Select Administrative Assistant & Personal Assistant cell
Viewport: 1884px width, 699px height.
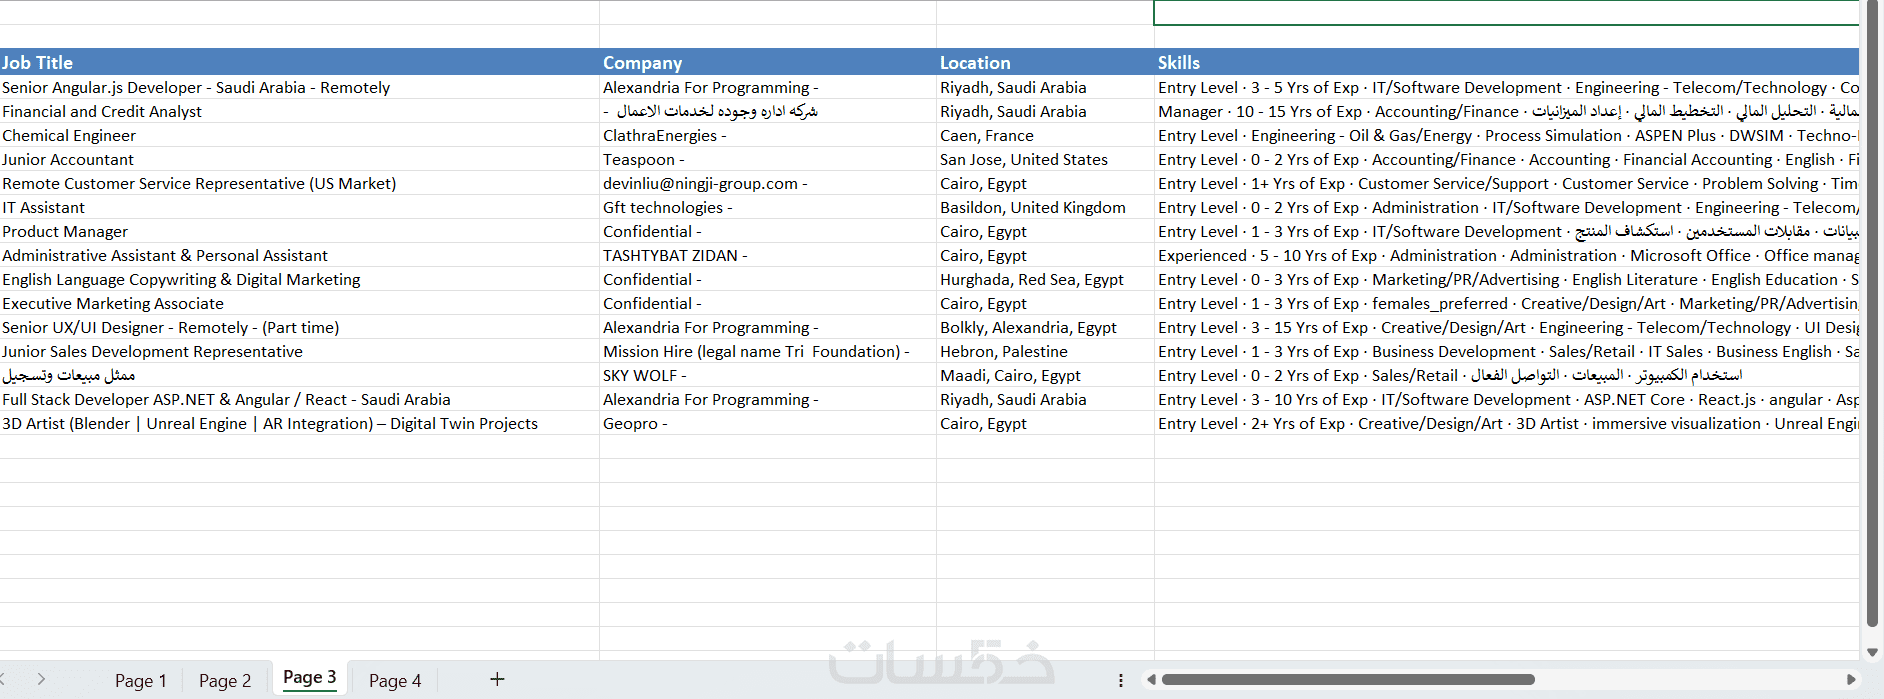pyautogui.click(x=299, y=255)
